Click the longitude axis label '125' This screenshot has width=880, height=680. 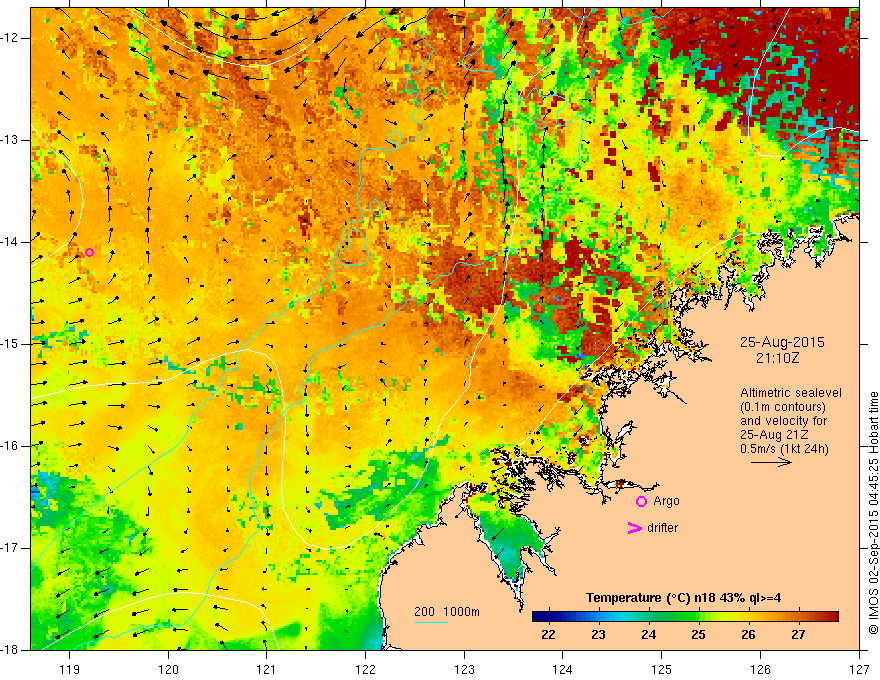pos(662,669)
